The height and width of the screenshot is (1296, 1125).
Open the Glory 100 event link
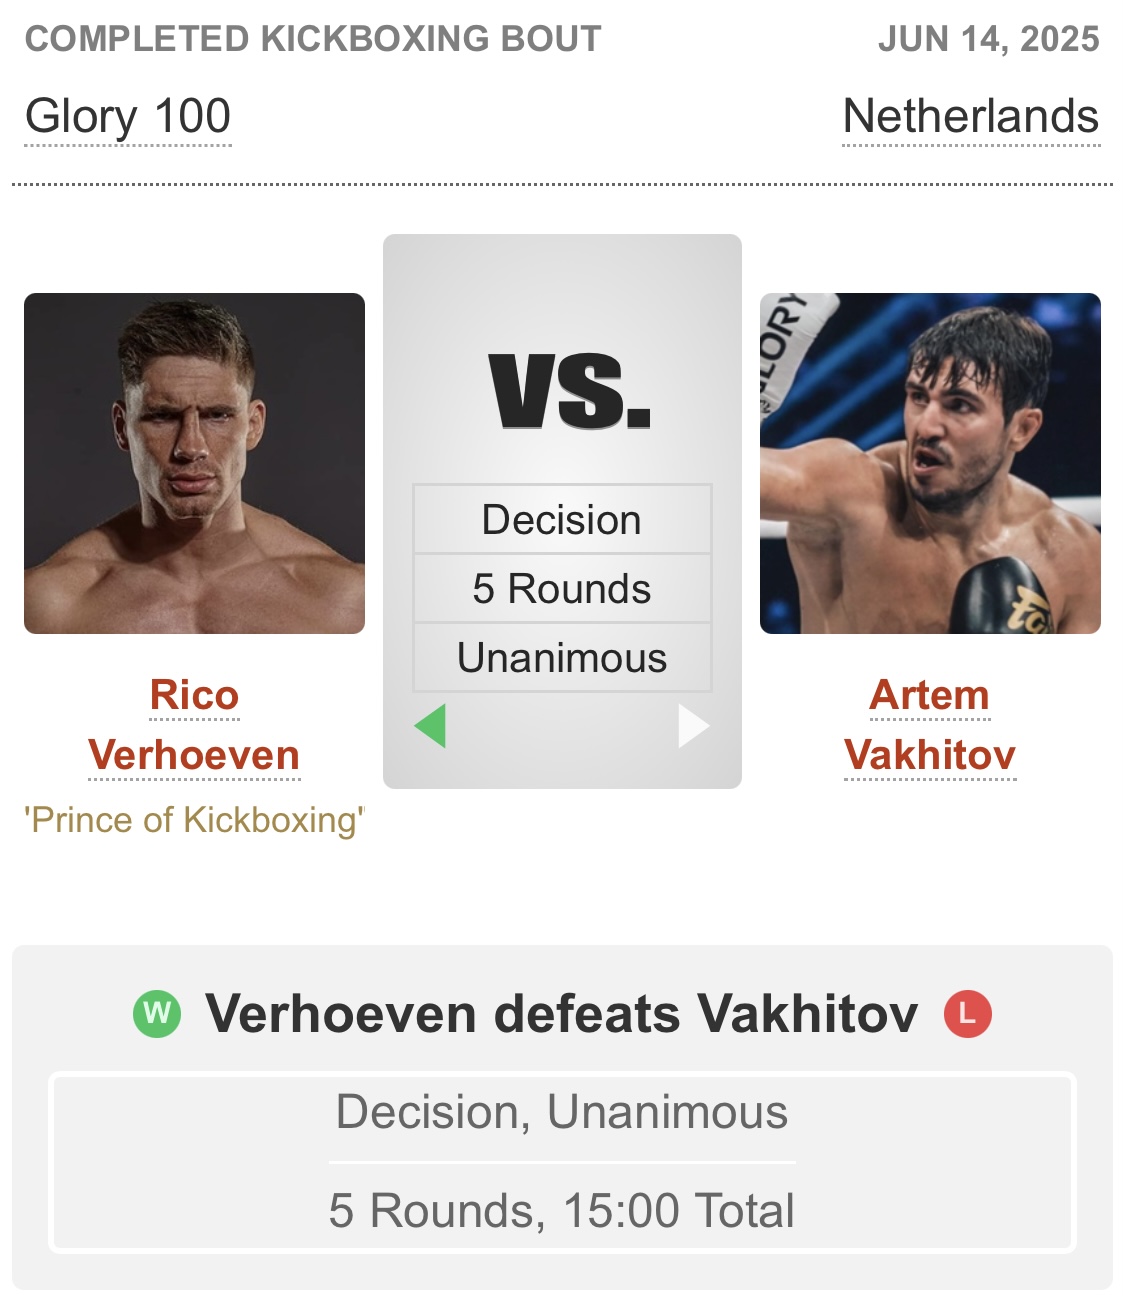coord(128,117)
